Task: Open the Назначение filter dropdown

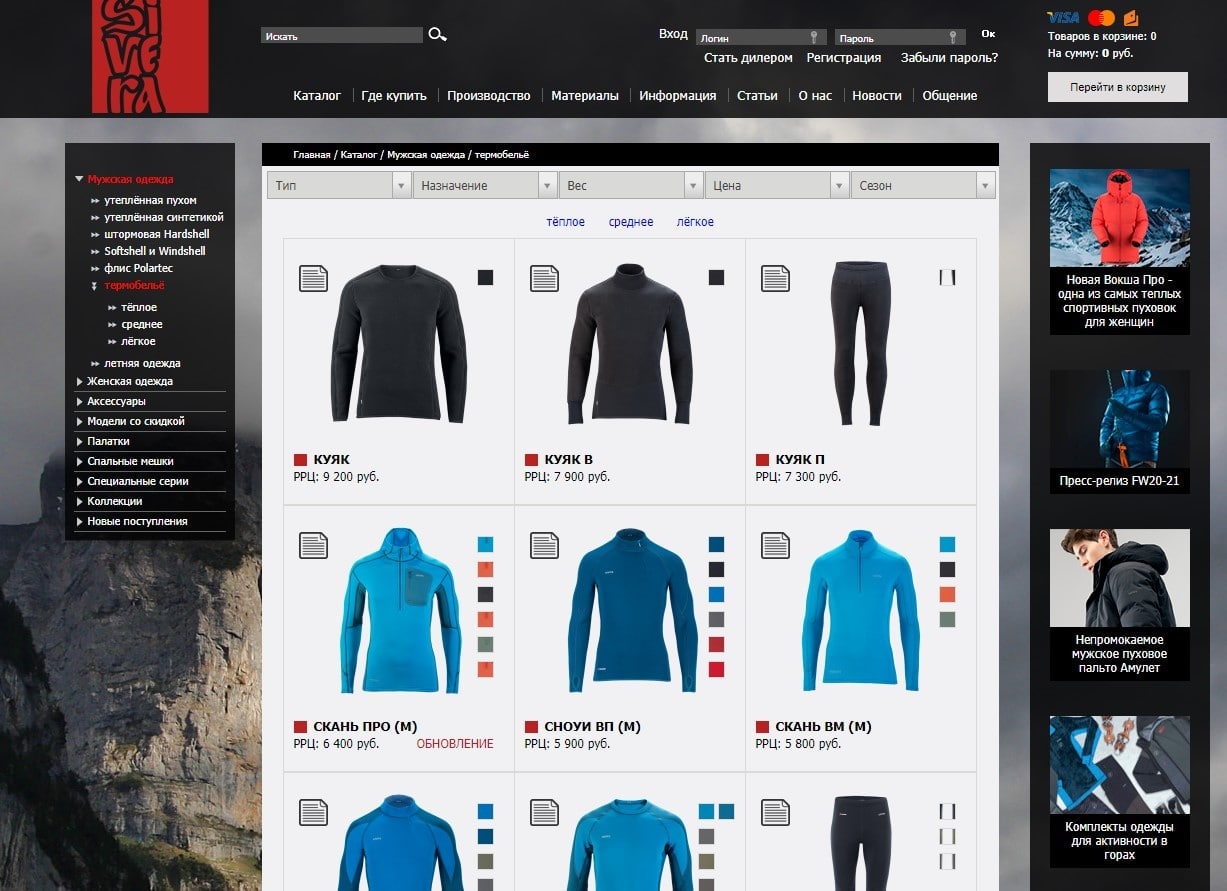Action: pyautogui.click(x=485, y=185)
